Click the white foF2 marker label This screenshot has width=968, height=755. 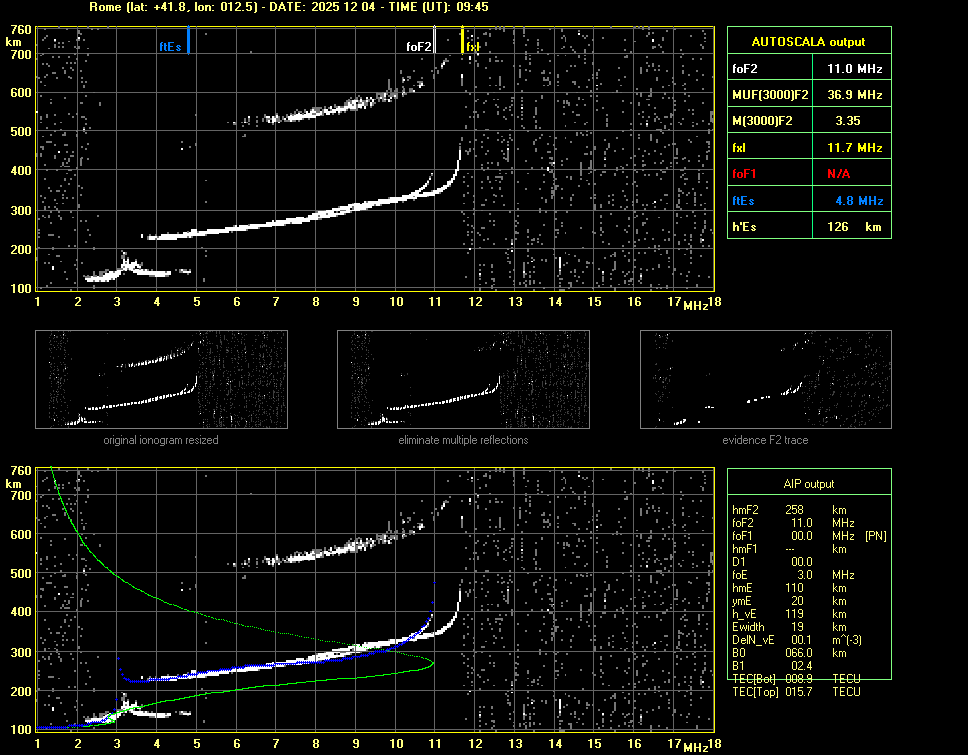tap(419, 47)
